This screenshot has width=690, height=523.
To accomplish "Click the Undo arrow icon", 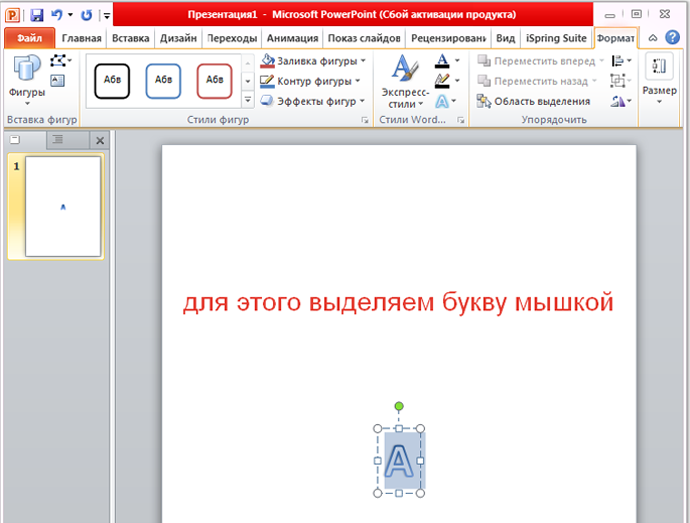I will click(57, 15).
